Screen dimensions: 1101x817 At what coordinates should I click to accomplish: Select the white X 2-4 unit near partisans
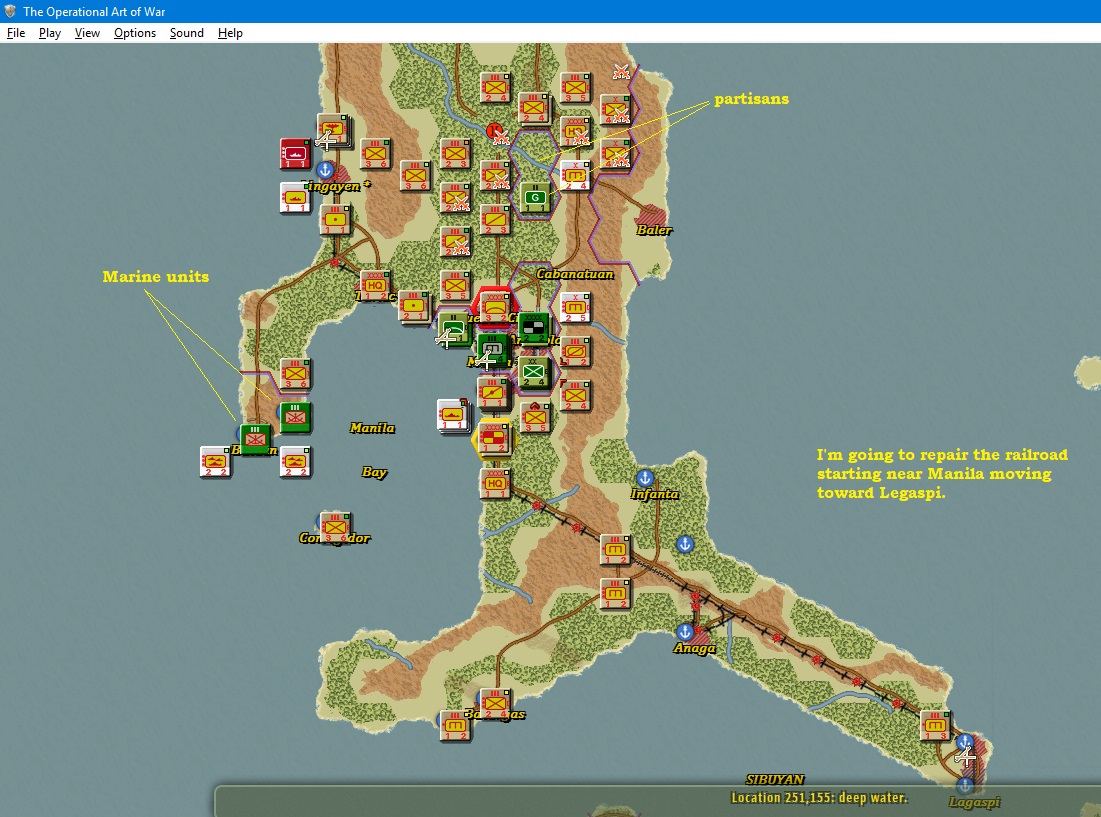(x=575, y=175)
